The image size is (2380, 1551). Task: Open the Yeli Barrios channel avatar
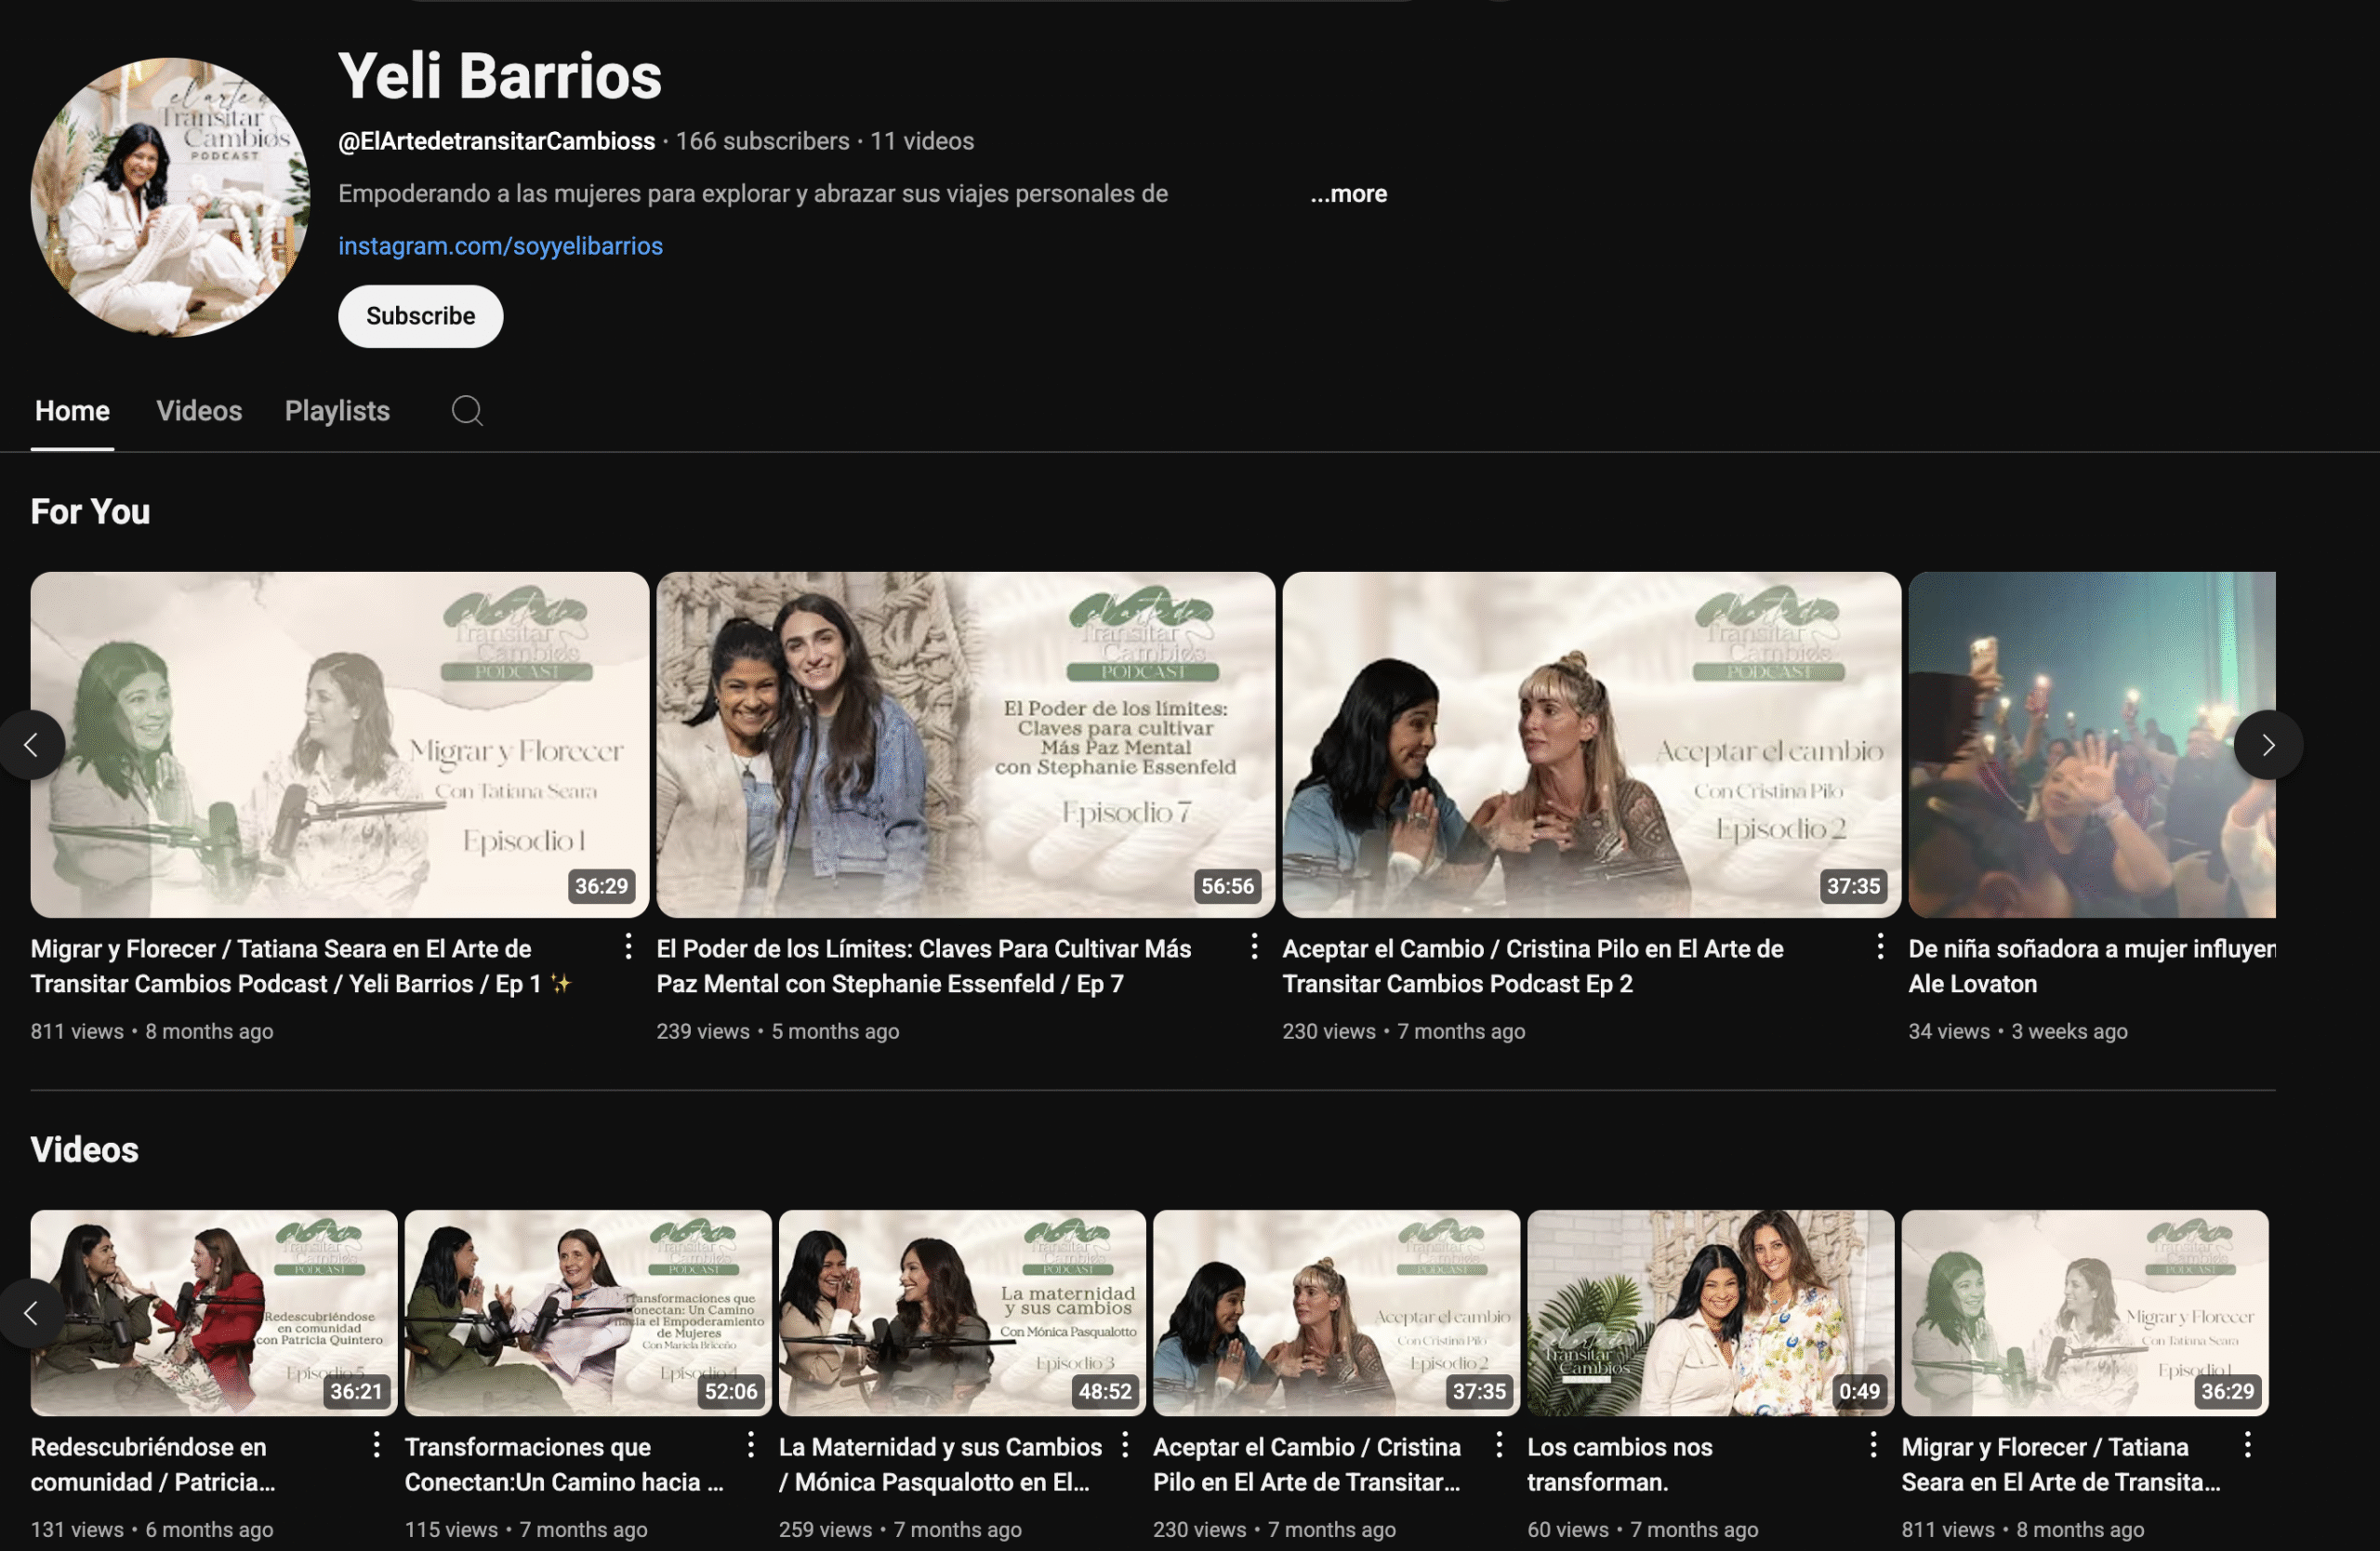point(170,197)
